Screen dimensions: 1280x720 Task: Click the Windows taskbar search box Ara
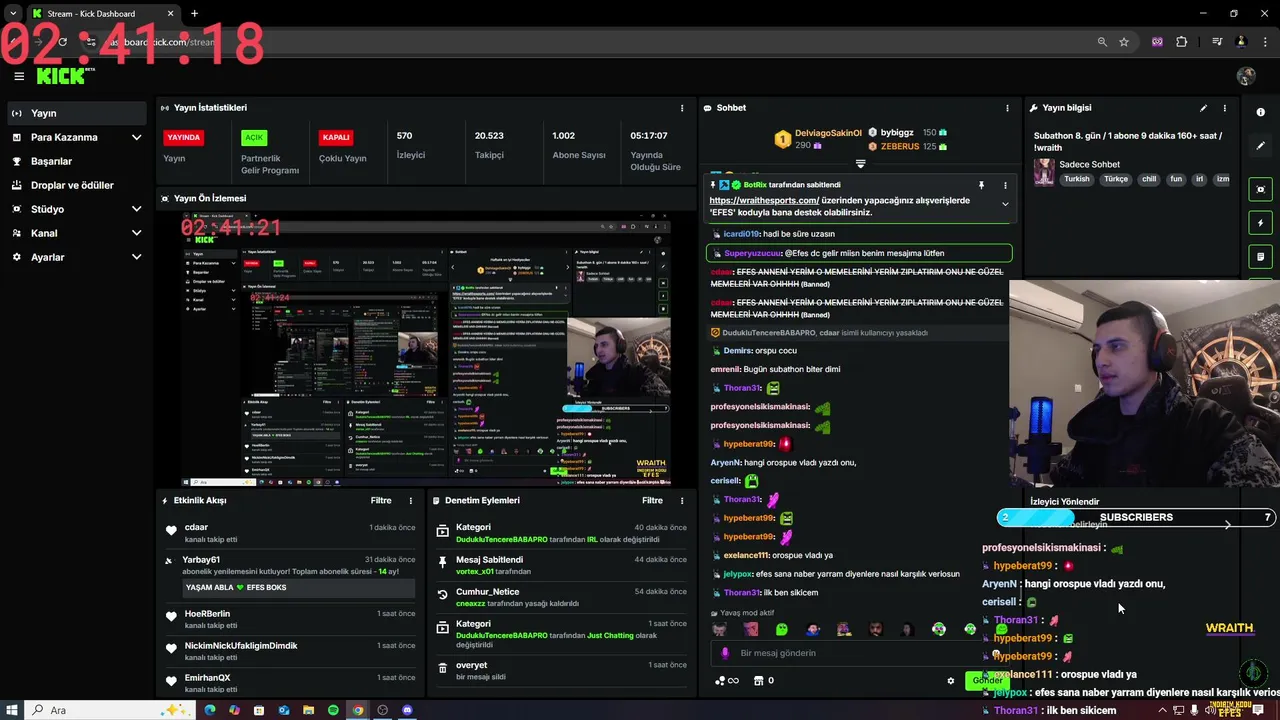pyautogui.click(x=108, y=710)
